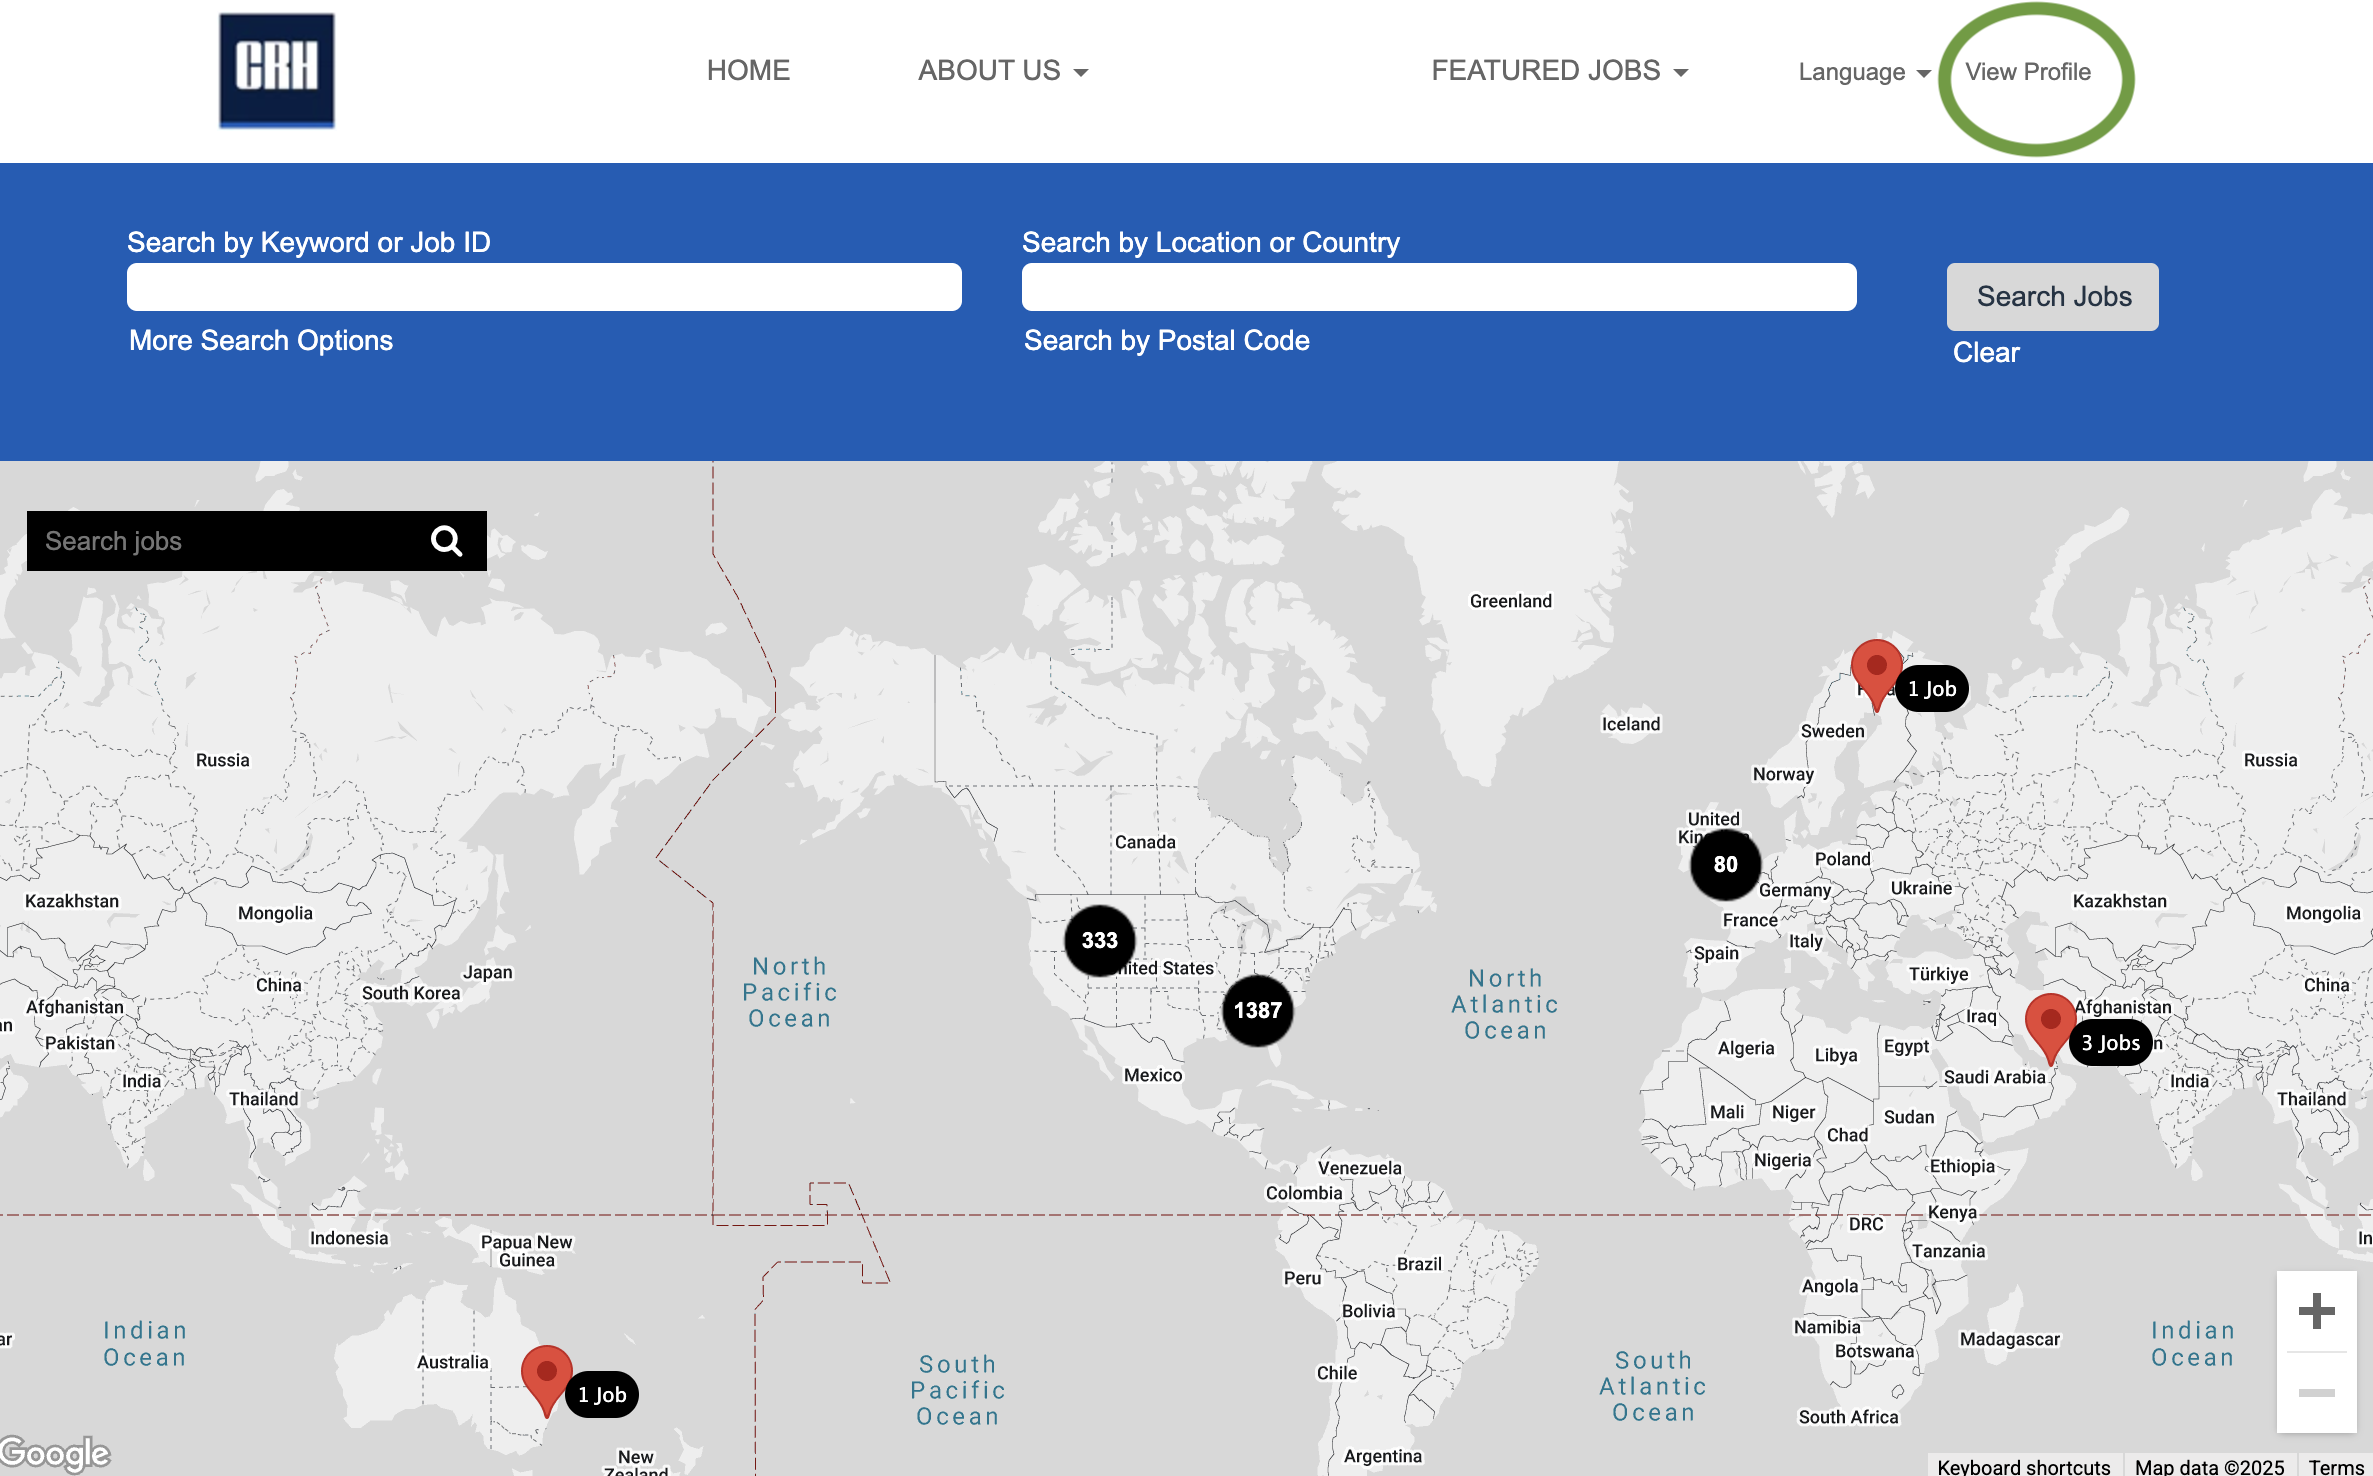
Task: Open map Terms link
Action: tap(2336, 1466)
